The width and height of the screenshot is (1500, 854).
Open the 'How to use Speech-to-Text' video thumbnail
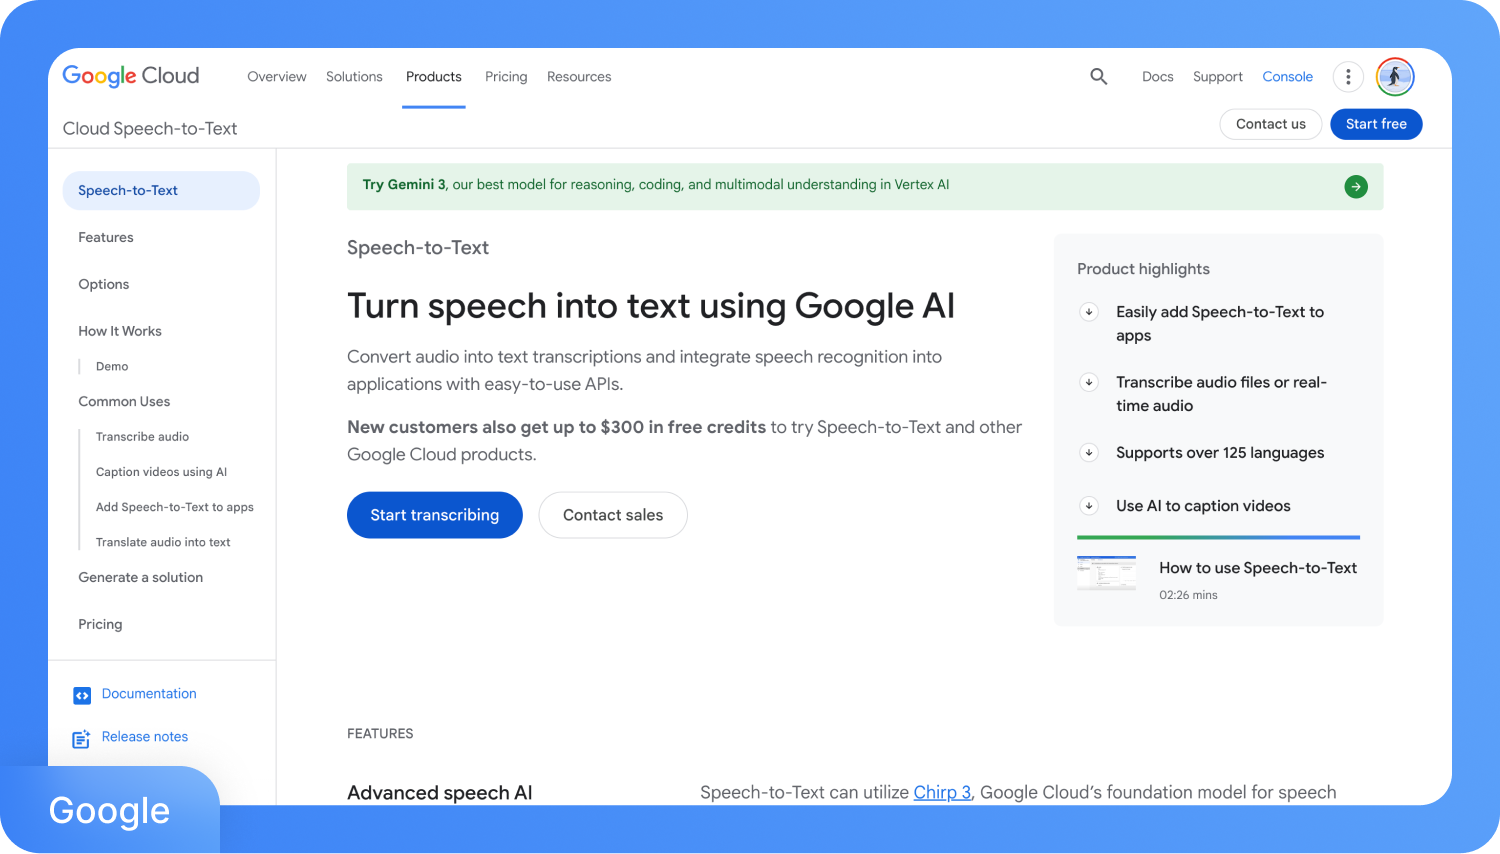[x=1106, y=573]
